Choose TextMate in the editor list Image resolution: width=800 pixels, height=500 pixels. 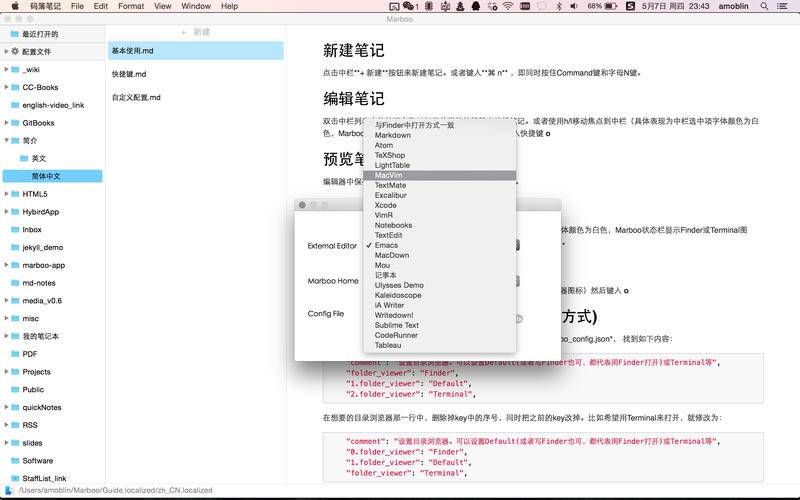pos(439,185)
